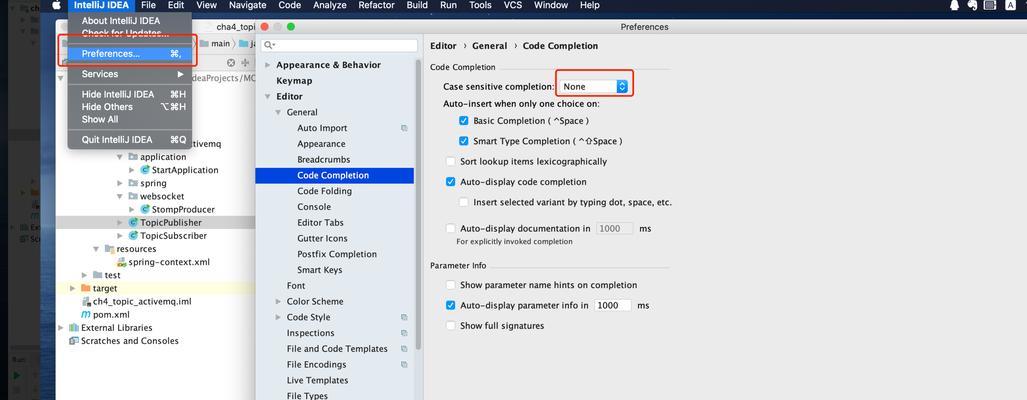1027x400 pixels.
Task: Click the orange target folder icon
Action: coord(86,288)
